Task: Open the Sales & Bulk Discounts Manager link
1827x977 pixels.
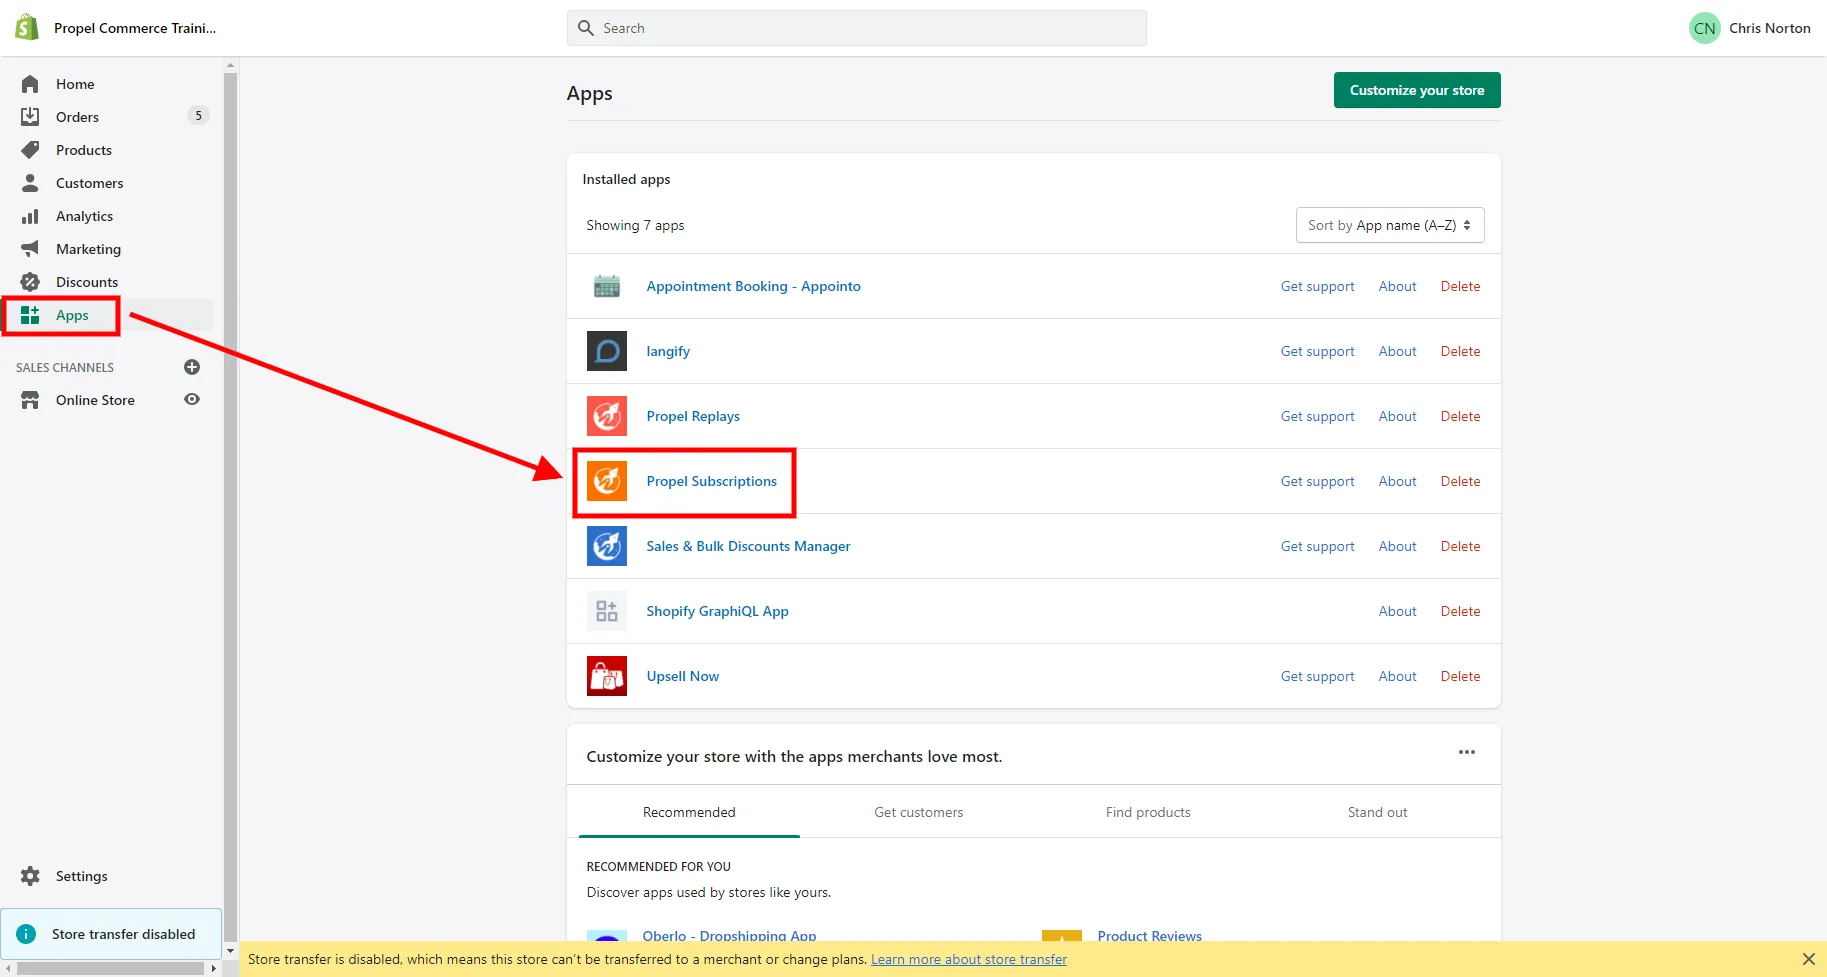Action: click(748, 546)
